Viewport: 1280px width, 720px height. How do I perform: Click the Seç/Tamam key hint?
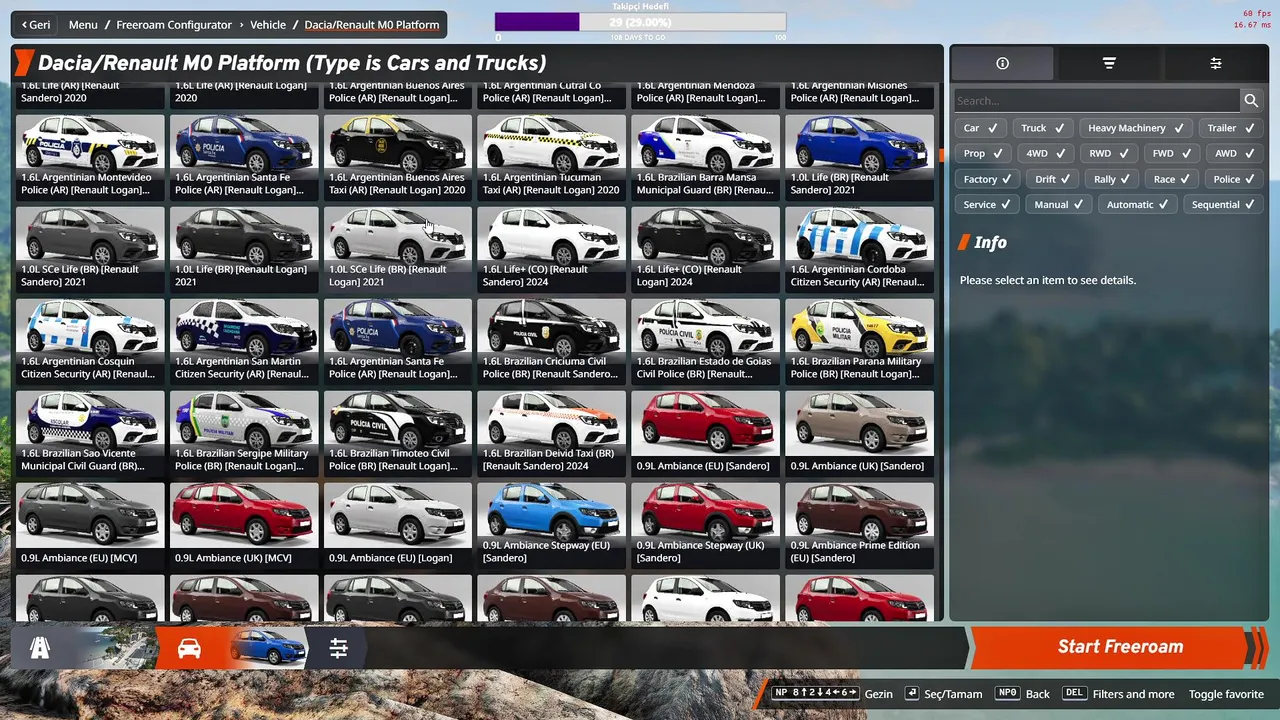tap(943, 694)
